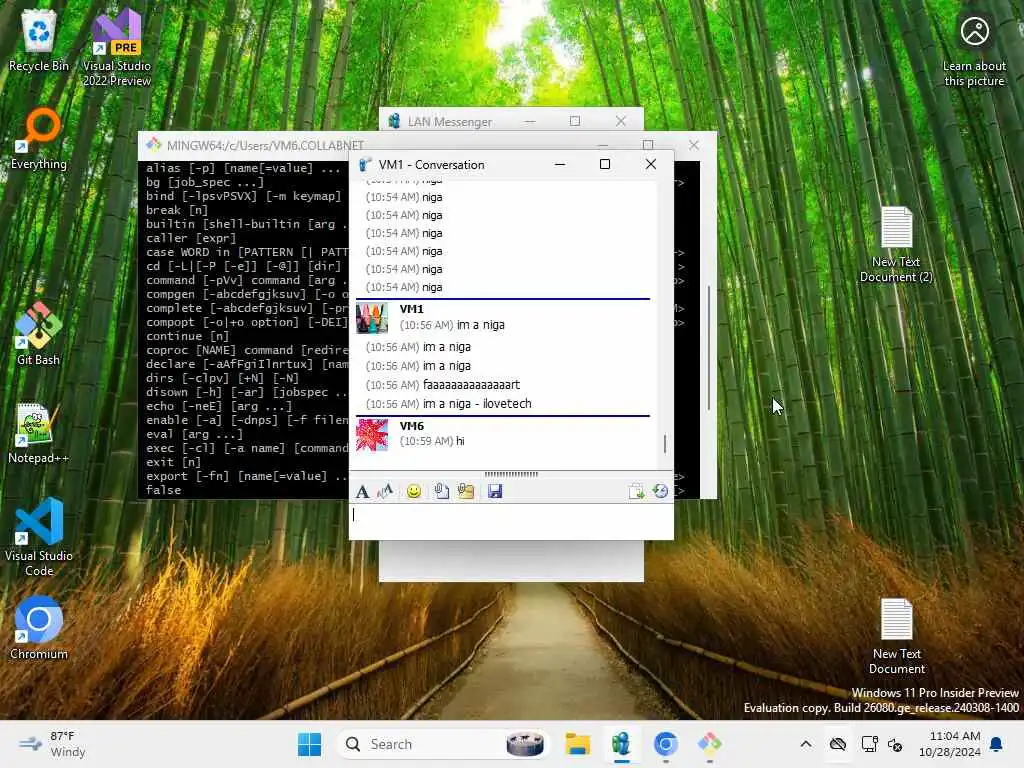Image resolution: width=1024 pixels, height=768 pixels.
Task: Save the conversation with floppy disk icon
Action: (495, 491)
